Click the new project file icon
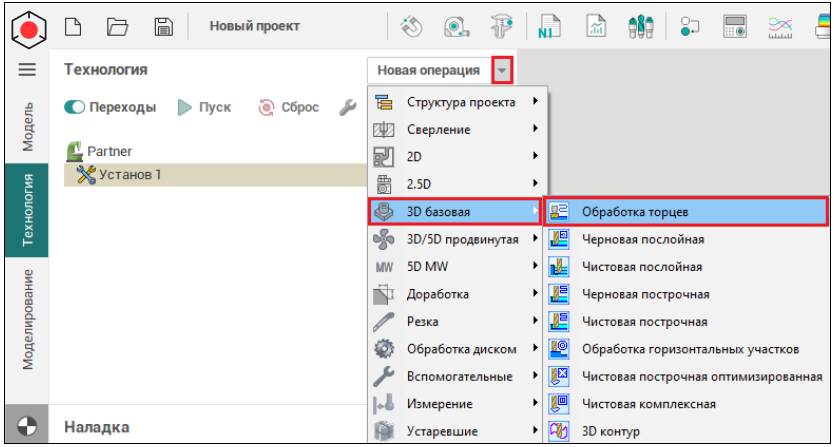 [73, 27]
